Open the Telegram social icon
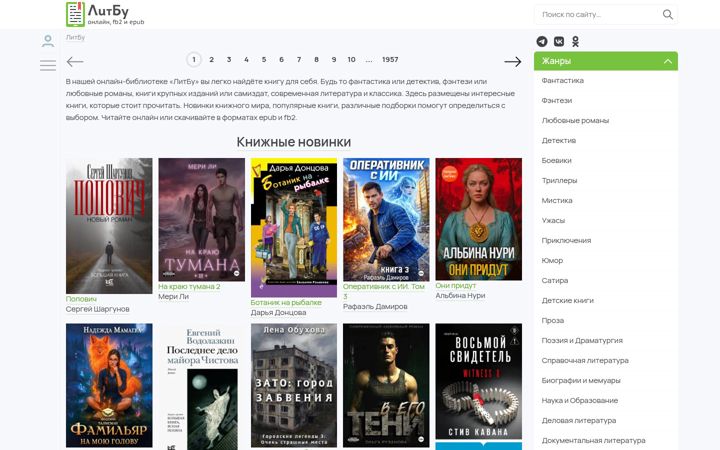The height and width of the screenshot is (450, 720). click(x=542, y=41)
